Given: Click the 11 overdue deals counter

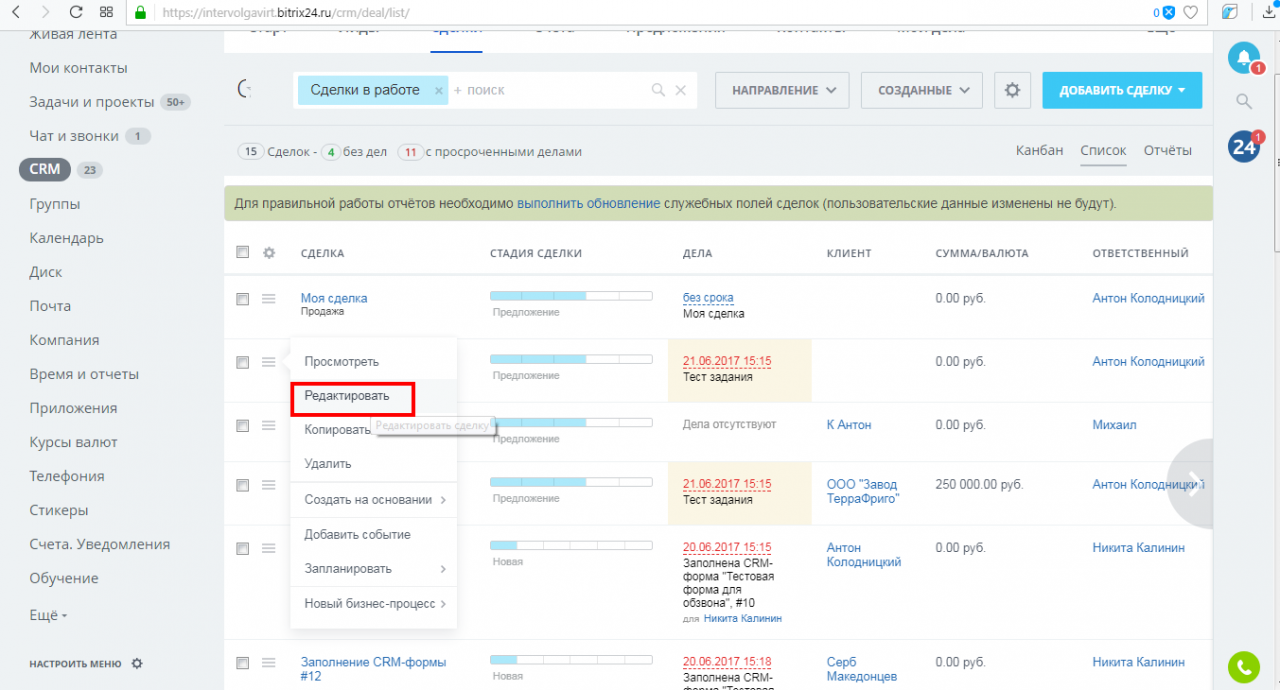Looking at the screenshot, I should point(410,152).
